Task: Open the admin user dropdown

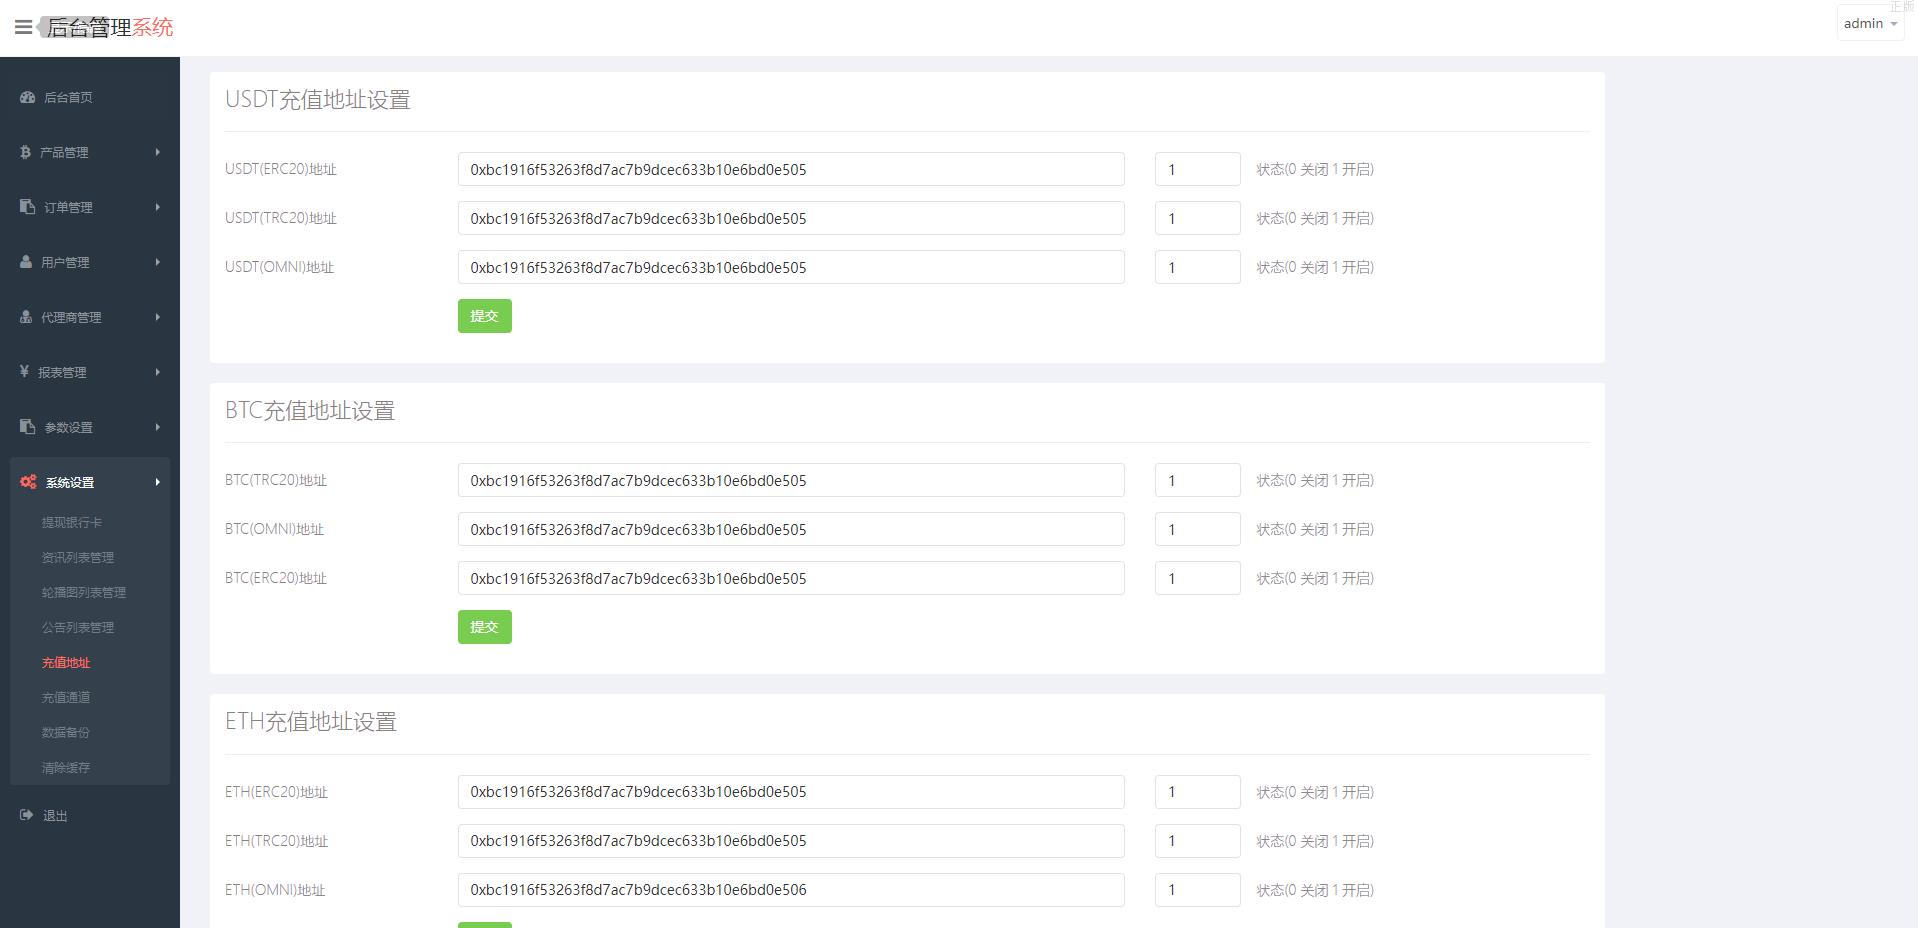Action: point(1870,23)
